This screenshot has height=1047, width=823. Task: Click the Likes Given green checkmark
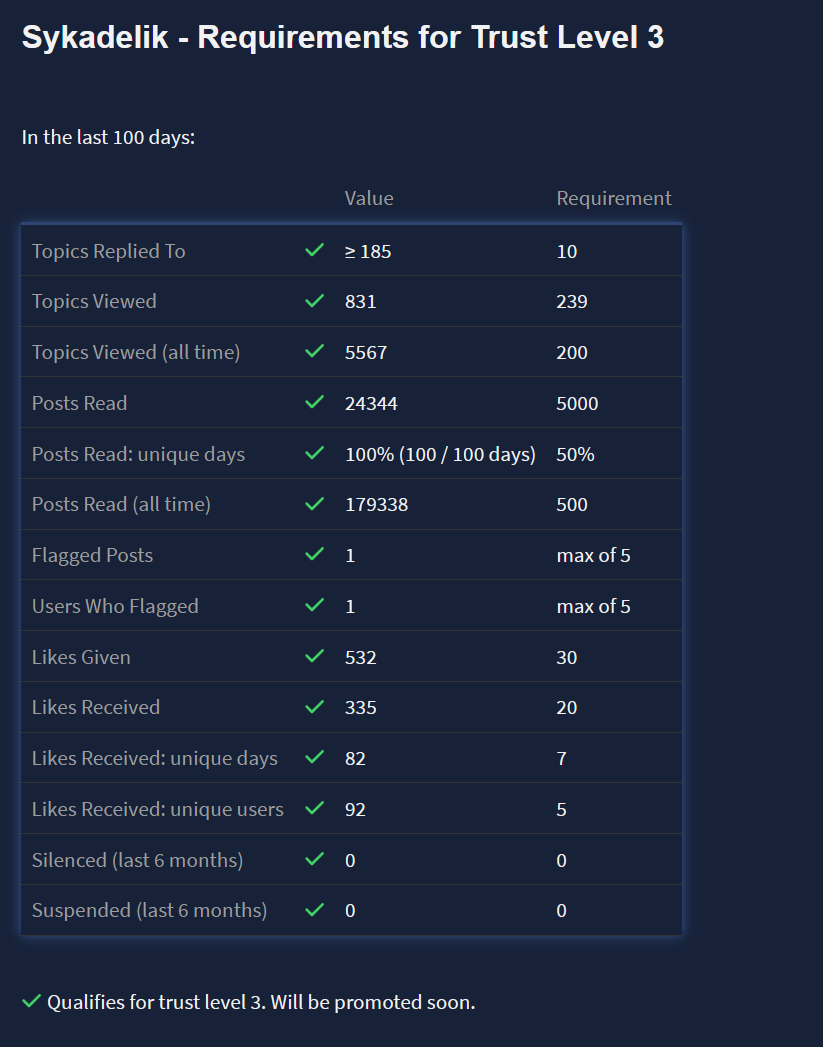pyautogui.click(x=314, y=656)
